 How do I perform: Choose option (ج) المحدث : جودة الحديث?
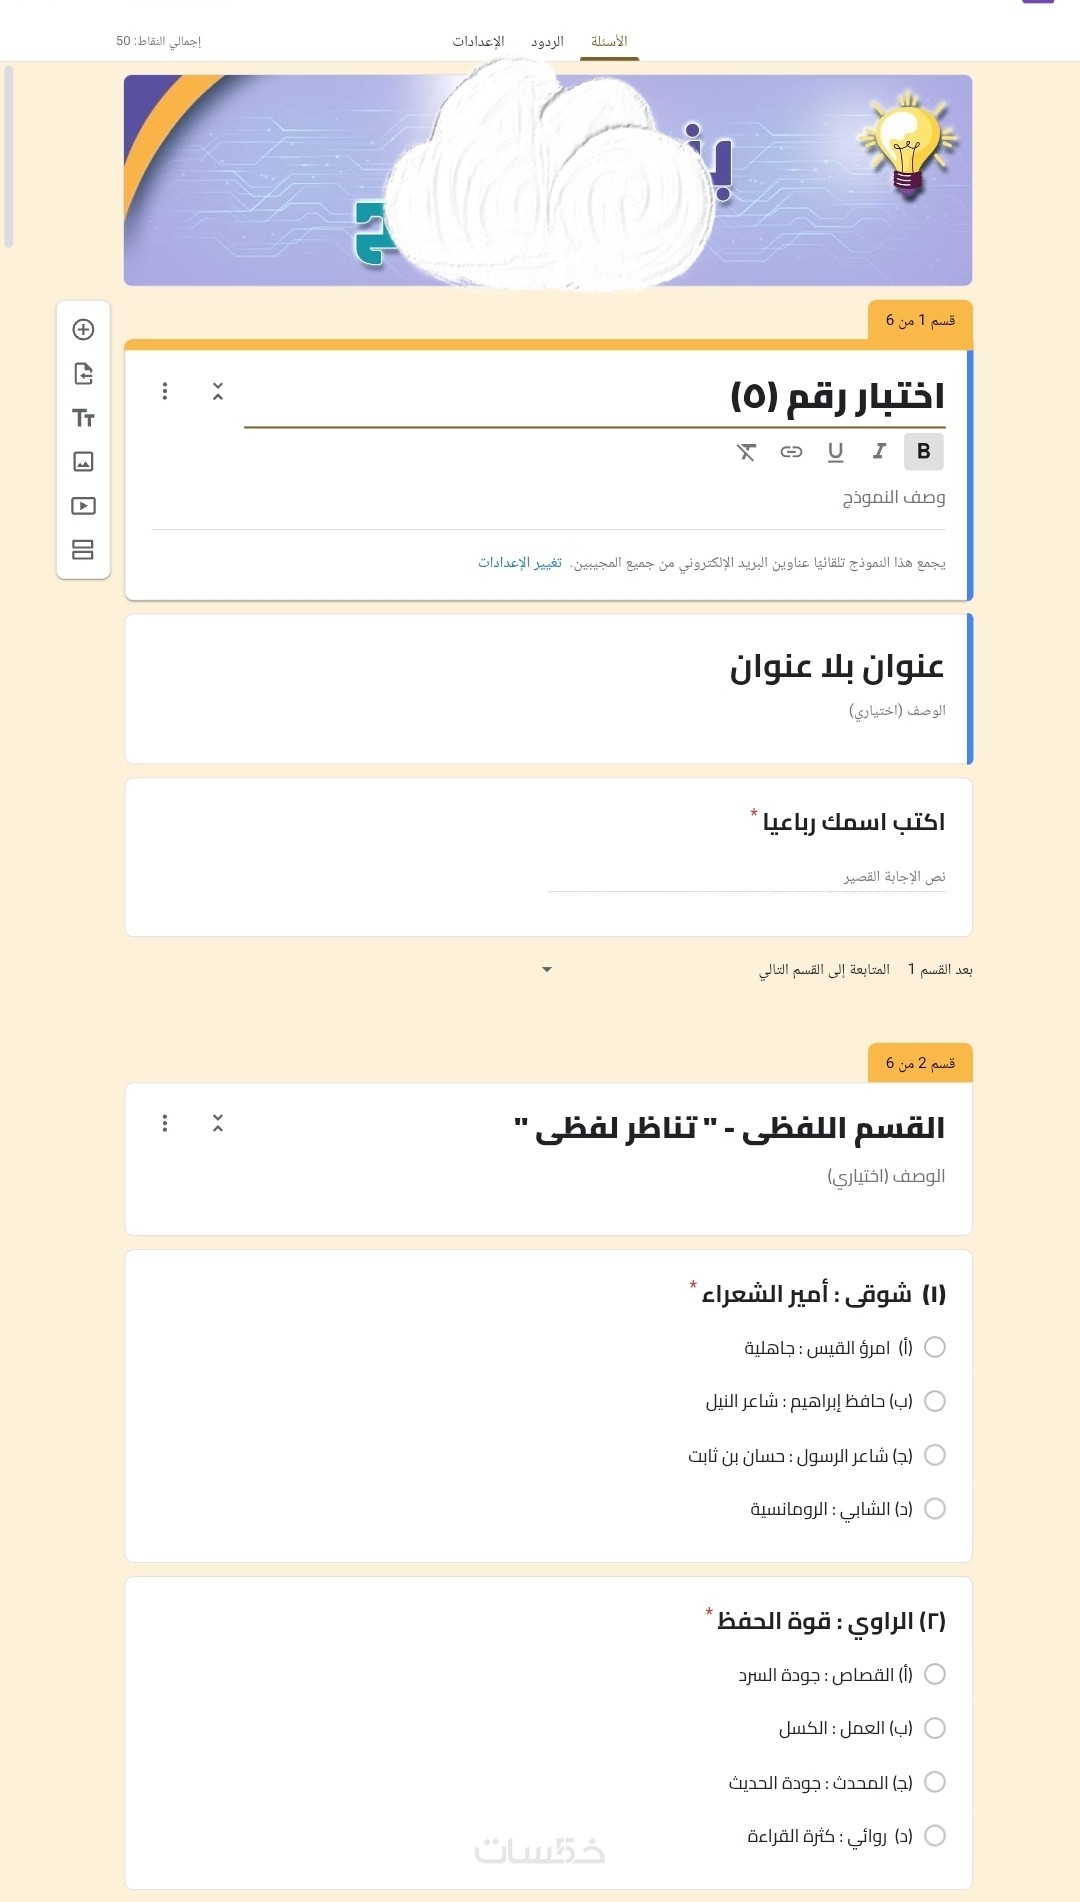[935, 1782]
